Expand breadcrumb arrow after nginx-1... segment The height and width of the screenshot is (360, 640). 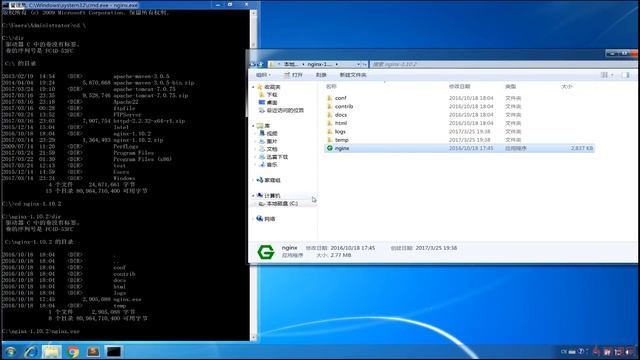click(x=337, y=64)
